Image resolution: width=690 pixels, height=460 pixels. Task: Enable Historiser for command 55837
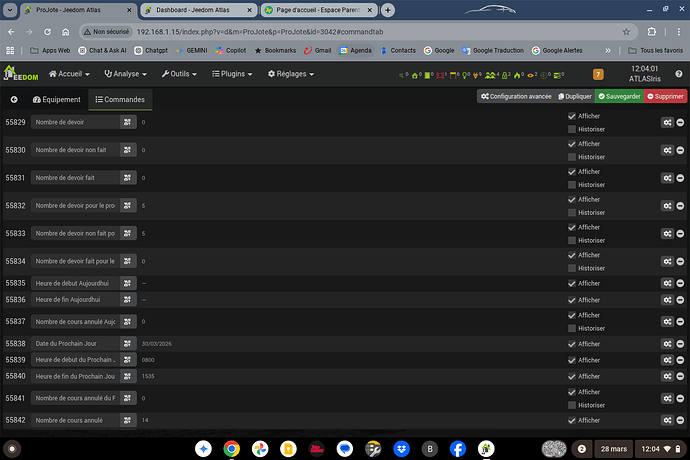pyautogui.click(x=572, y=328)
